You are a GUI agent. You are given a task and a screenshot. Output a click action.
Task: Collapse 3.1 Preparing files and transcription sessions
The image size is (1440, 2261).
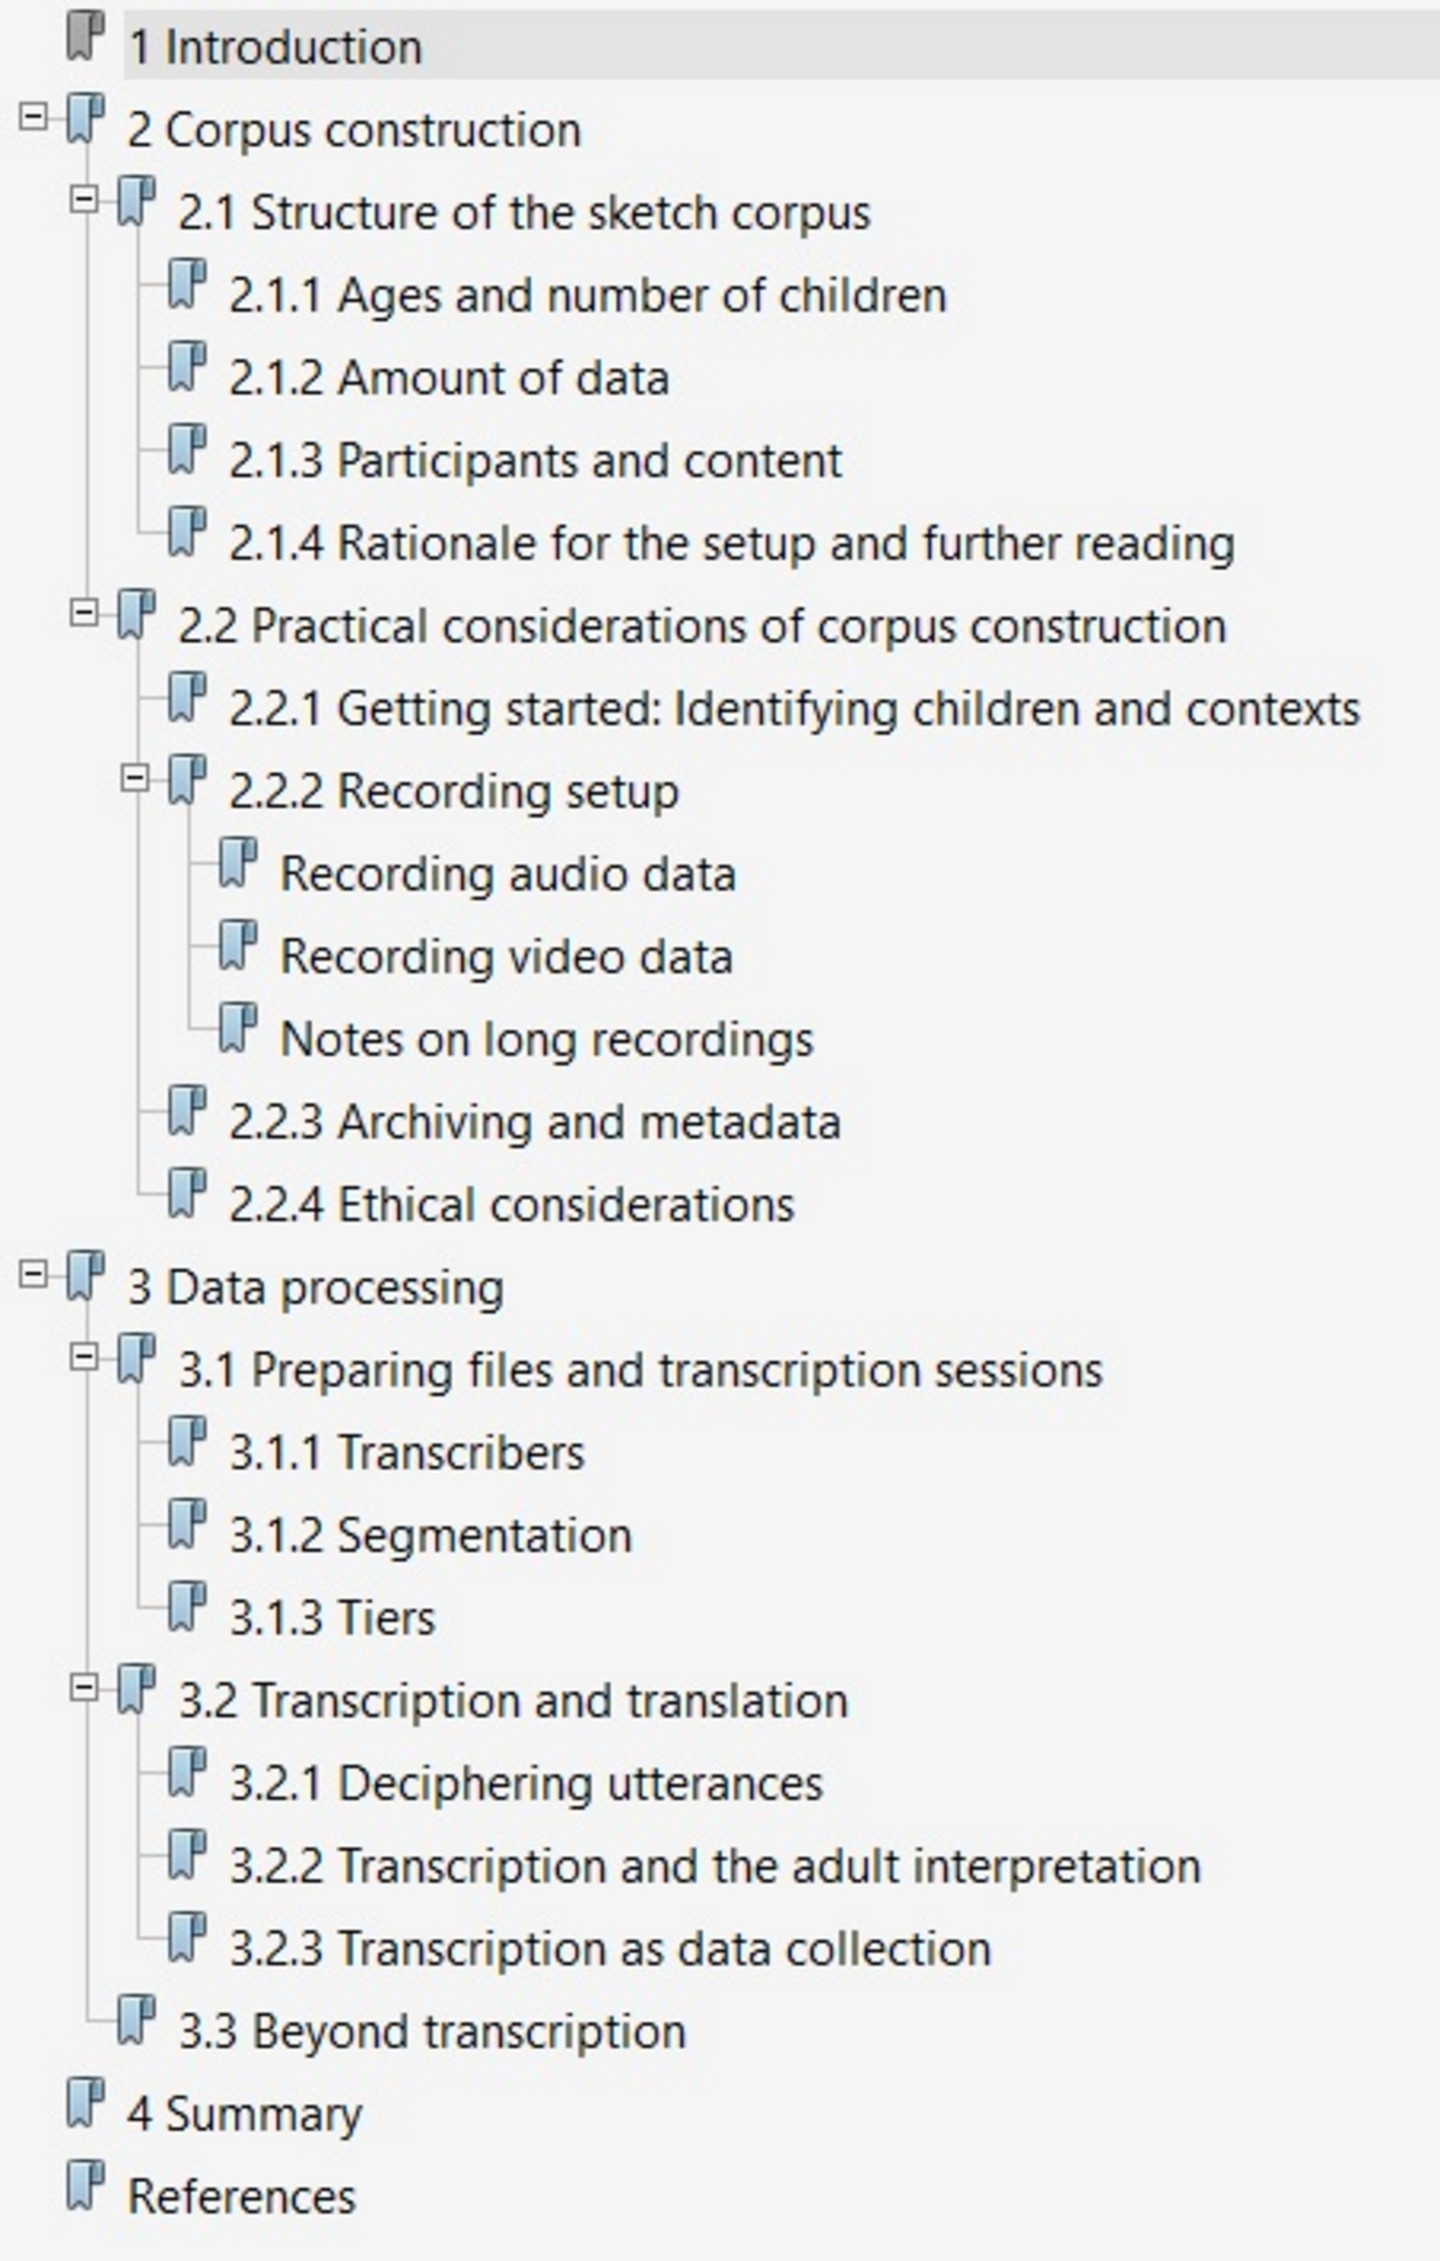[84, 1357]
